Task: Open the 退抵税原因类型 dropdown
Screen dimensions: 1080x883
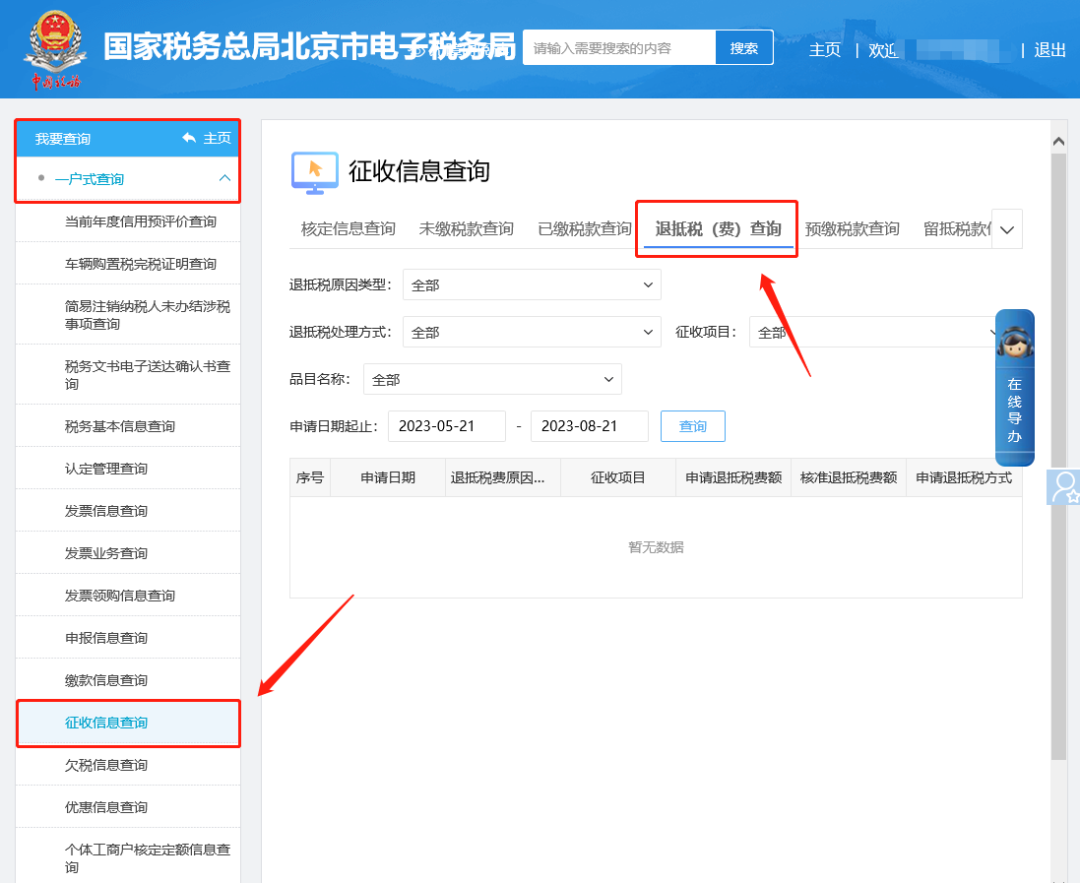Action: [x=531, y=285]
